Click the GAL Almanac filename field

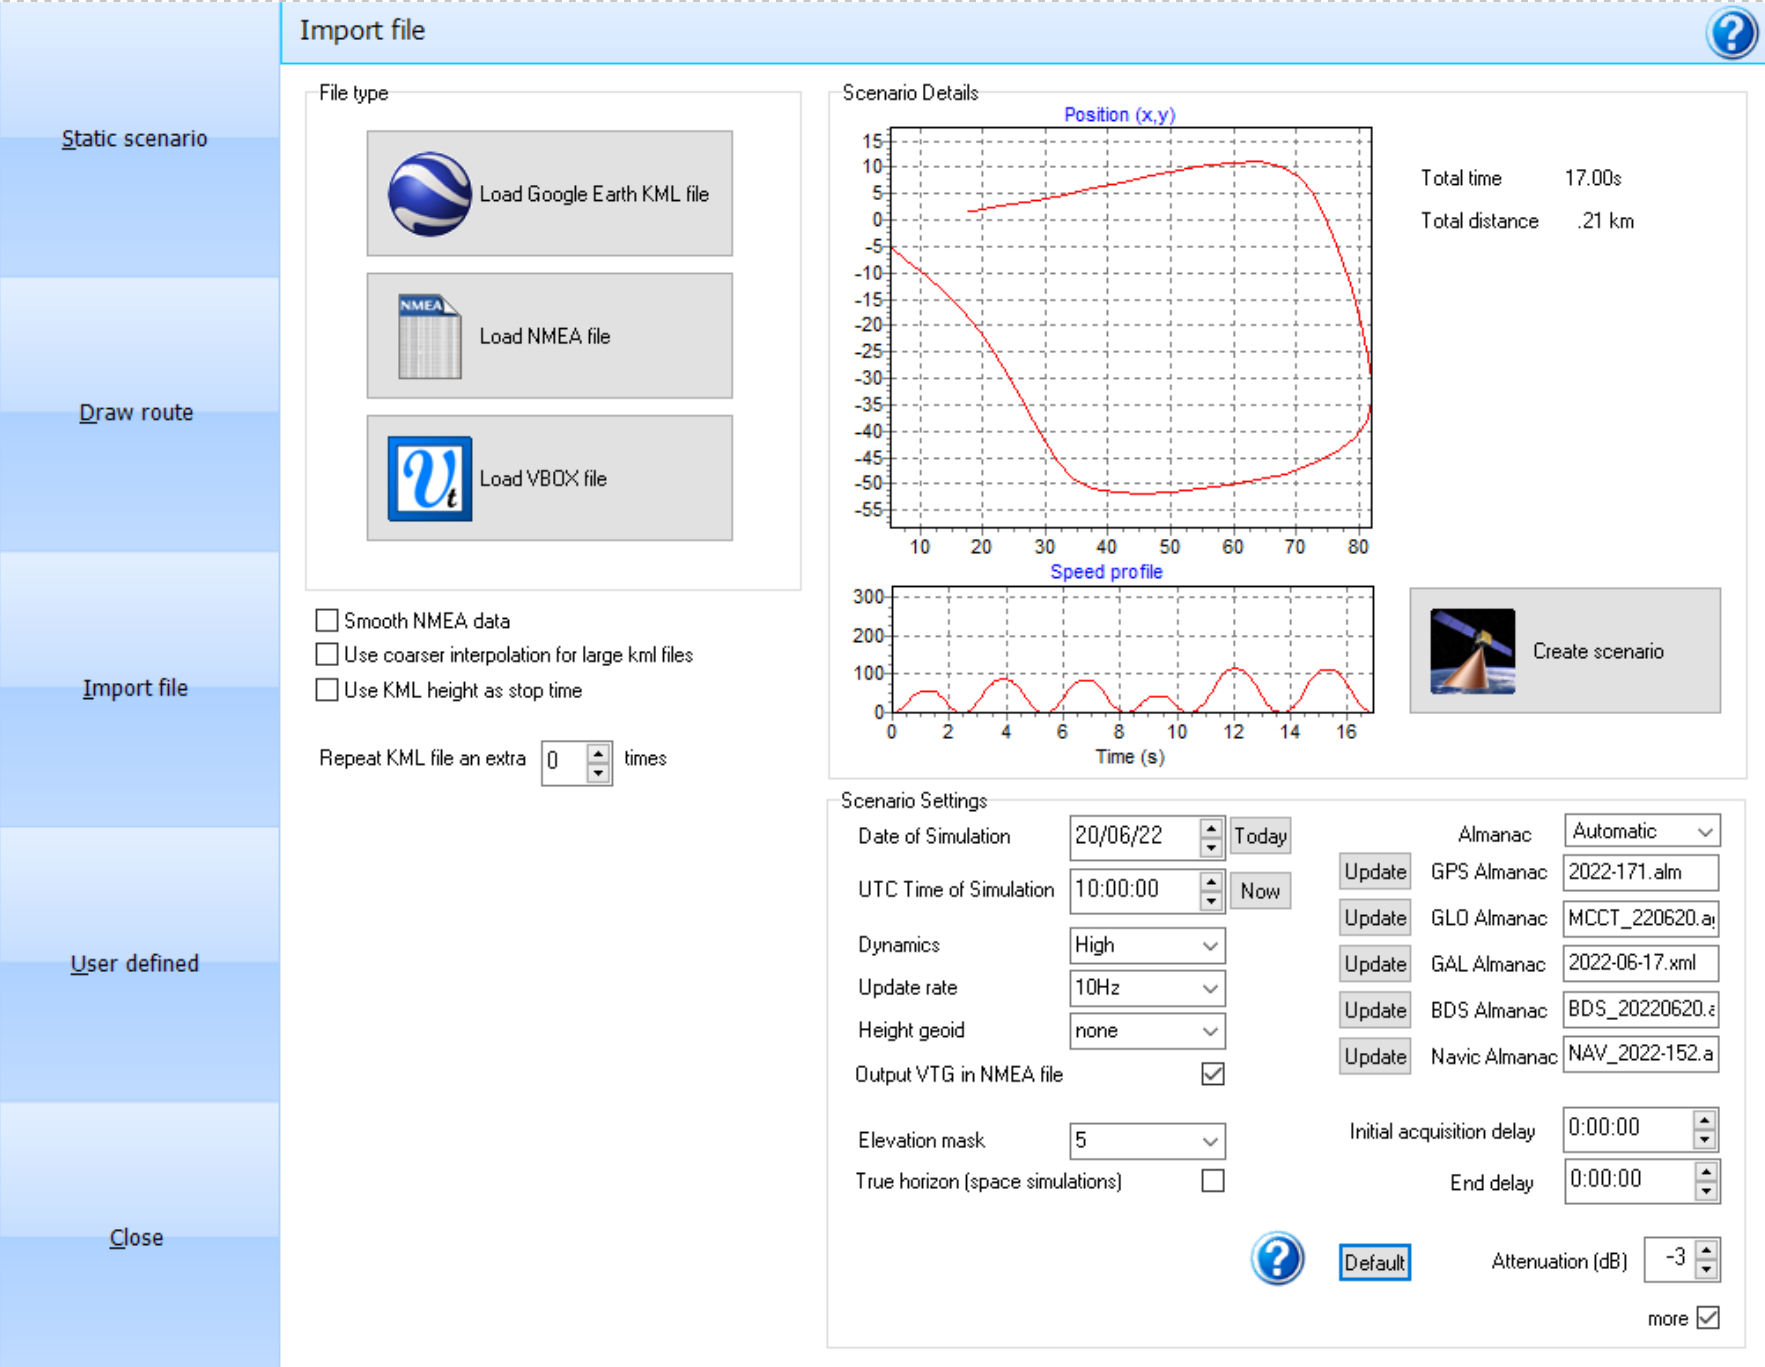pyautogui.click(x=1641, y=963)
